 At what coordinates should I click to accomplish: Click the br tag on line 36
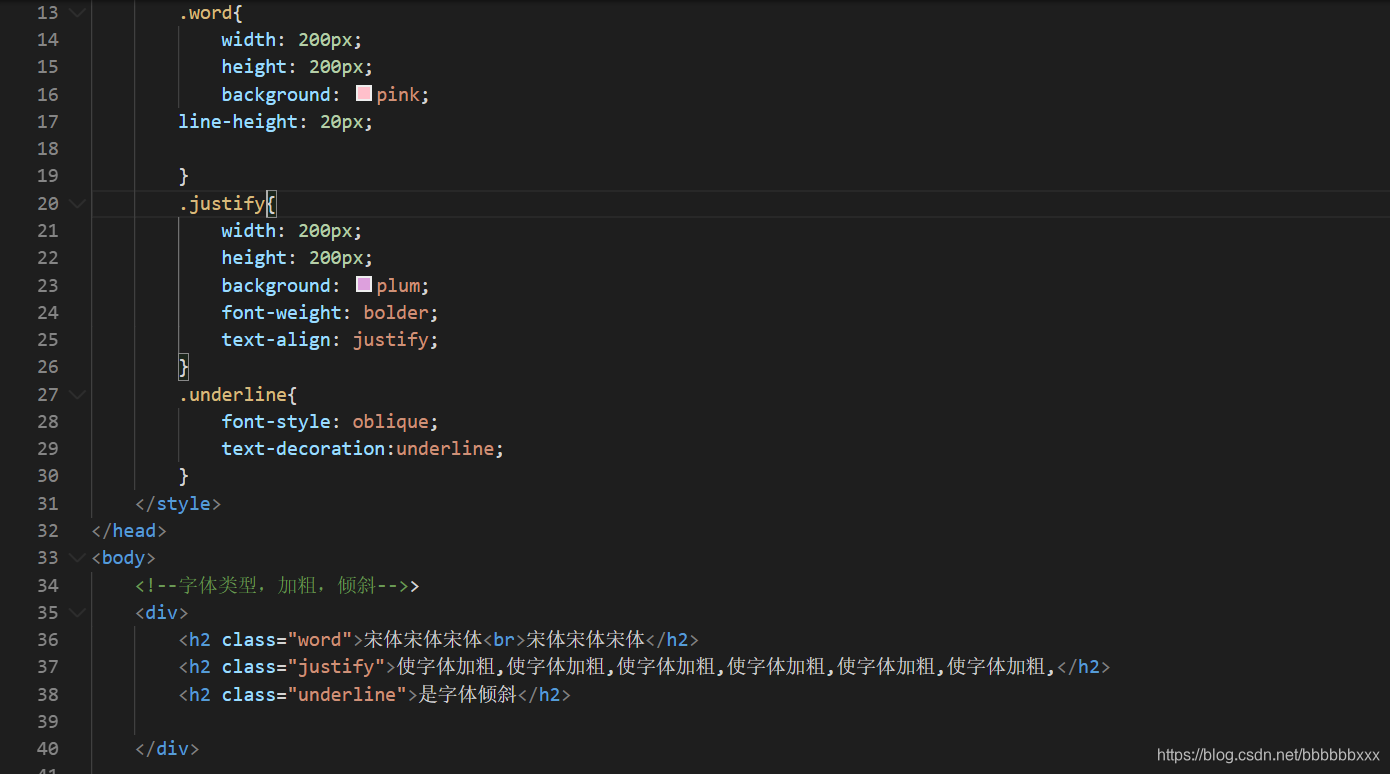[x=504, y=640]
